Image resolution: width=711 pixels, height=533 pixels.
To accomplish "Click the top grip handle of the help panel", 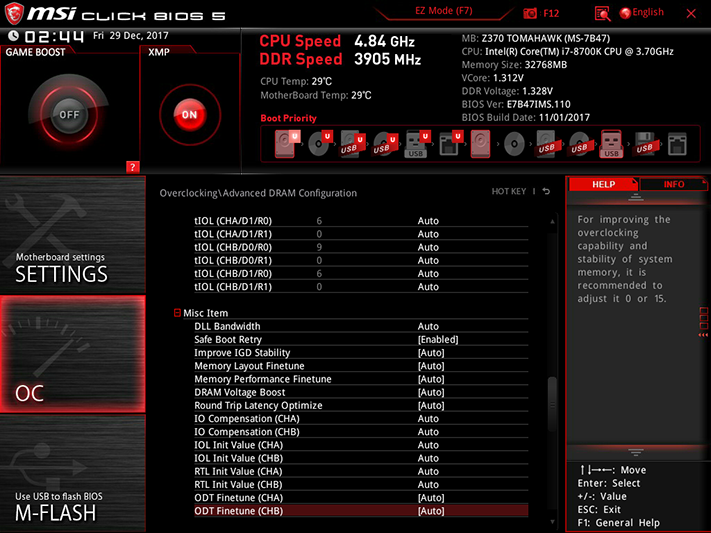I will (x=636, y=197).
